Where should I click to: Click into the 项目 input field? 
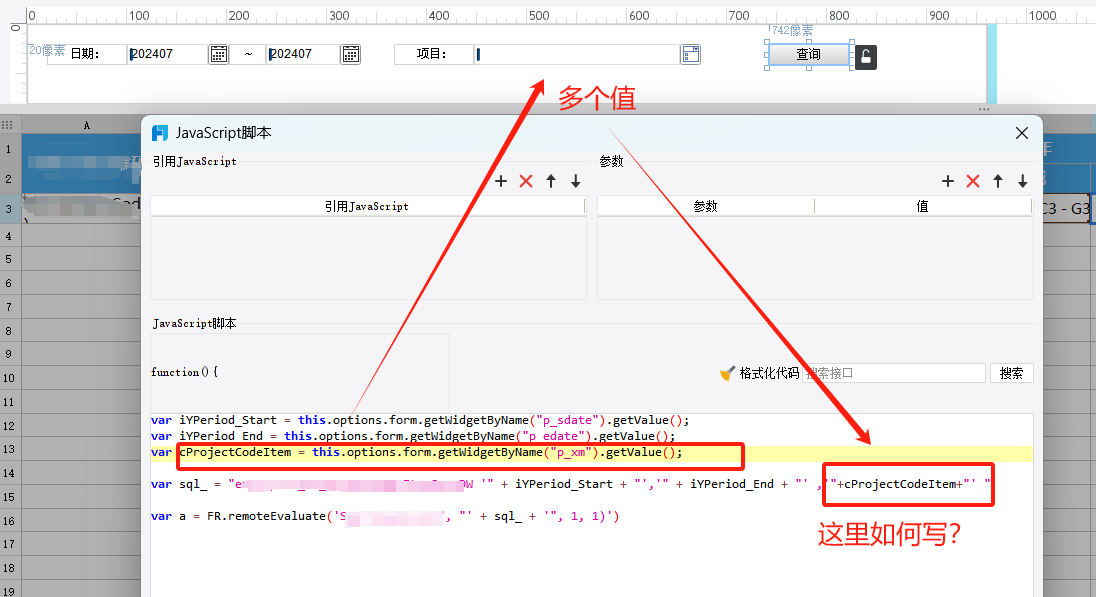click(577, 54)
